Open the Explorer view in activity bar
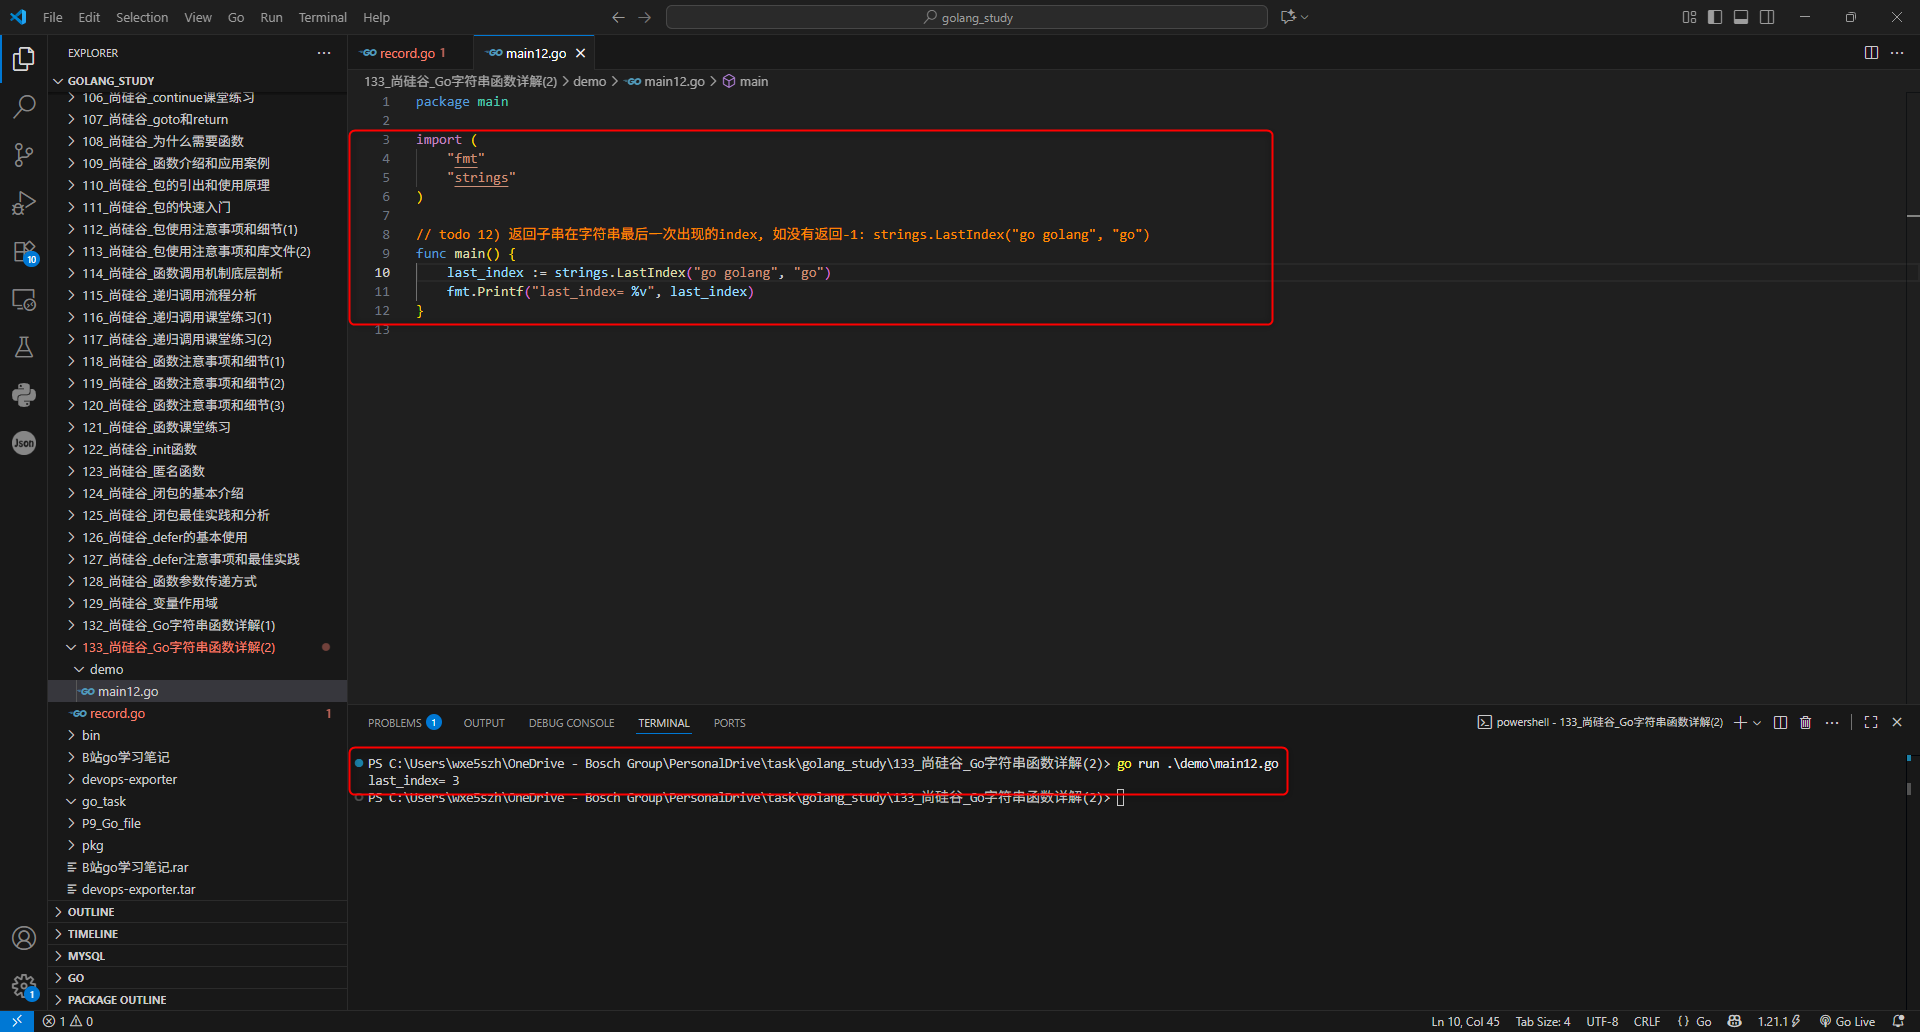 24,59
